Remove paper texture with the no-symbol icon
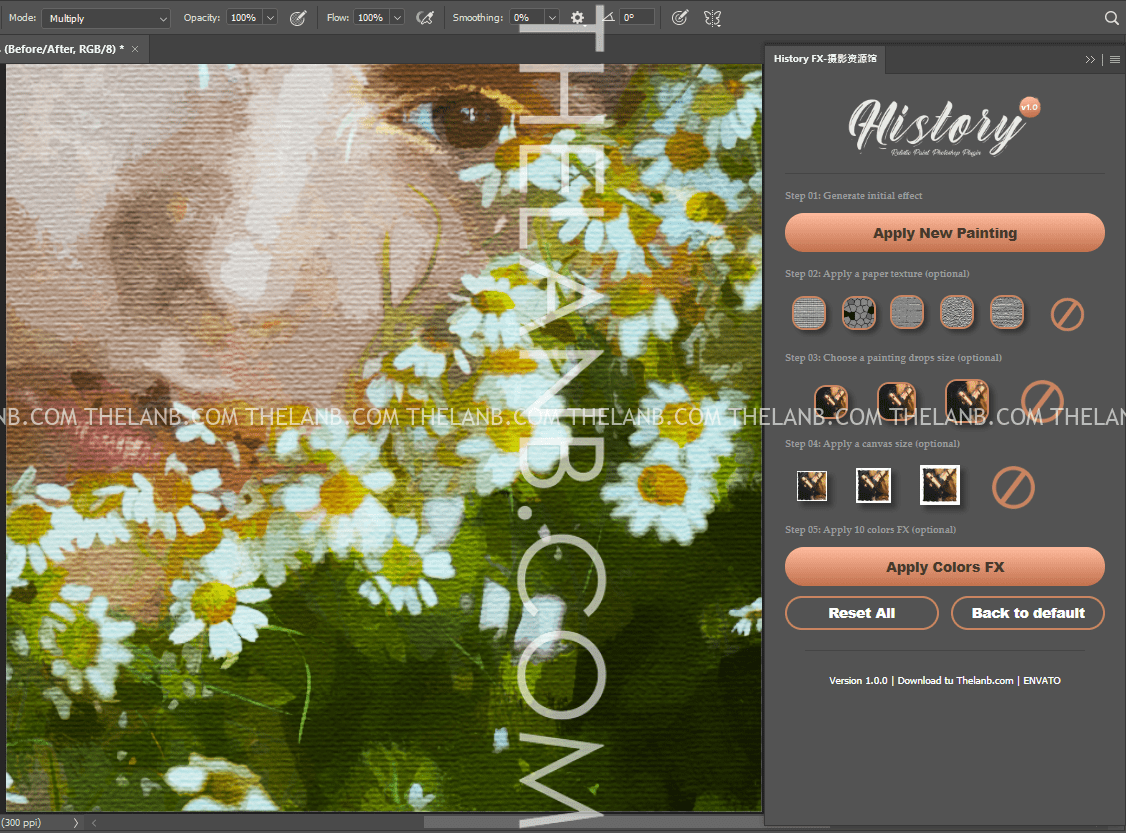Viewport: 1126px width, 833px height. (1067, 315)
